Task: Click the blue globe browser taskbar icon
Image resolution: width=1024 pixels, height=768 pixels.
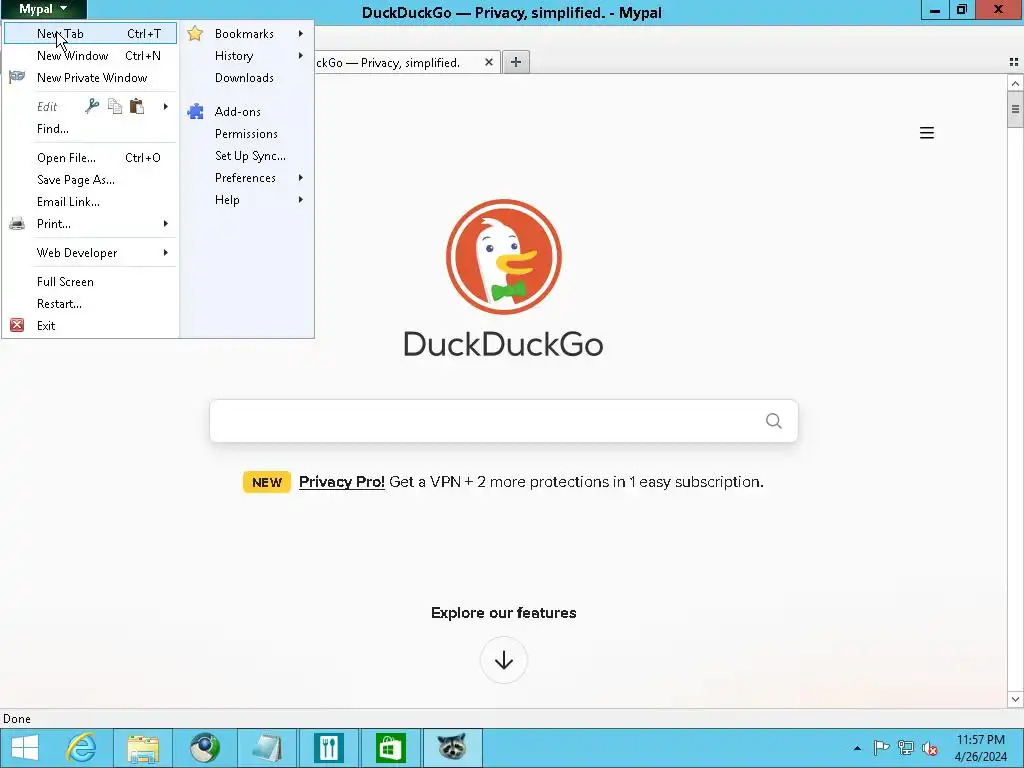Action: coord(204,748)
